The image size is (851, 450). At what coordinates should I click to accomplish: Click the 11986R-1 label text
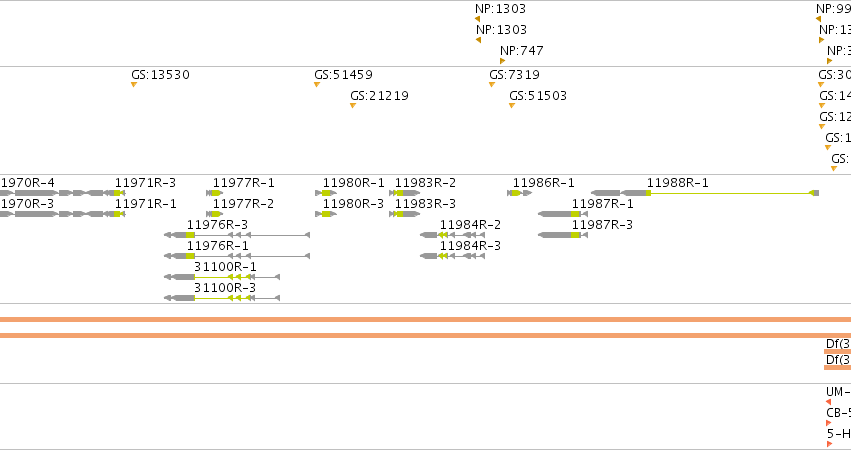tap(543, 183)
